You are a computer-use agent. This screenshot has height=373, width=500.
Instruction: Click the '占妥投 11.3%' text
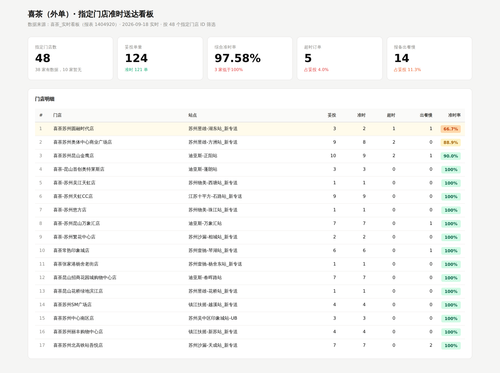407,70
